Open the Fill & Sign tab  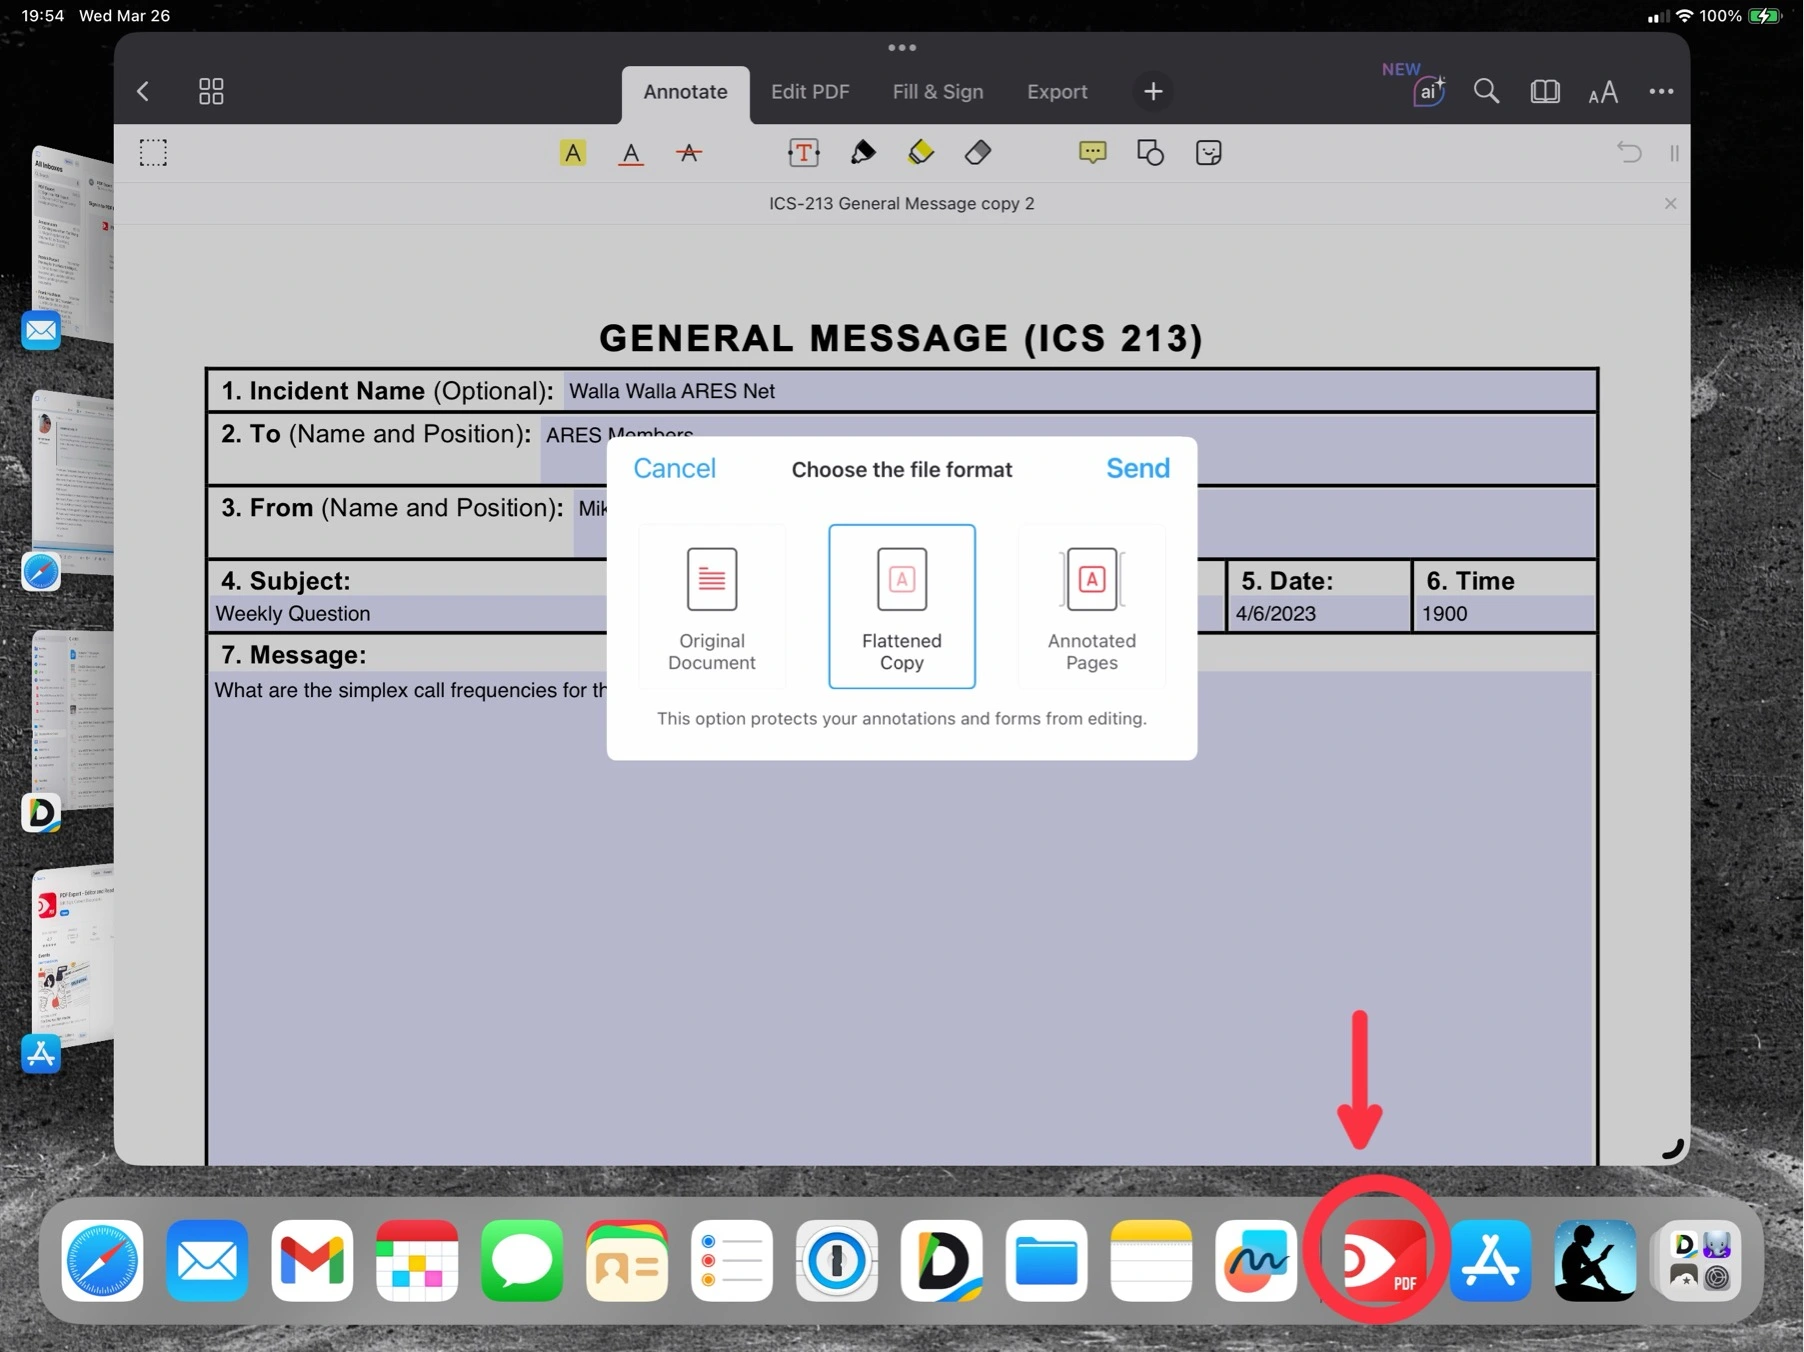937,92
